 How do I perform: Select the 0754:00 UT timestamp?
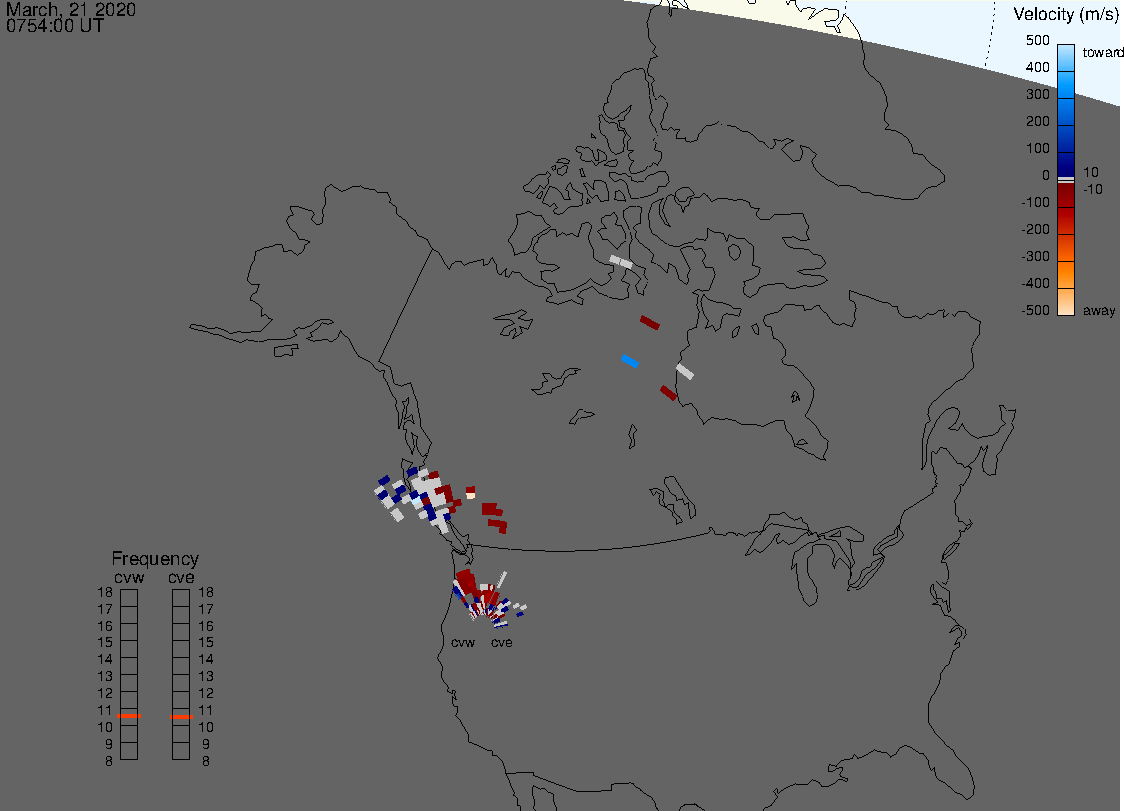point(54,26)
